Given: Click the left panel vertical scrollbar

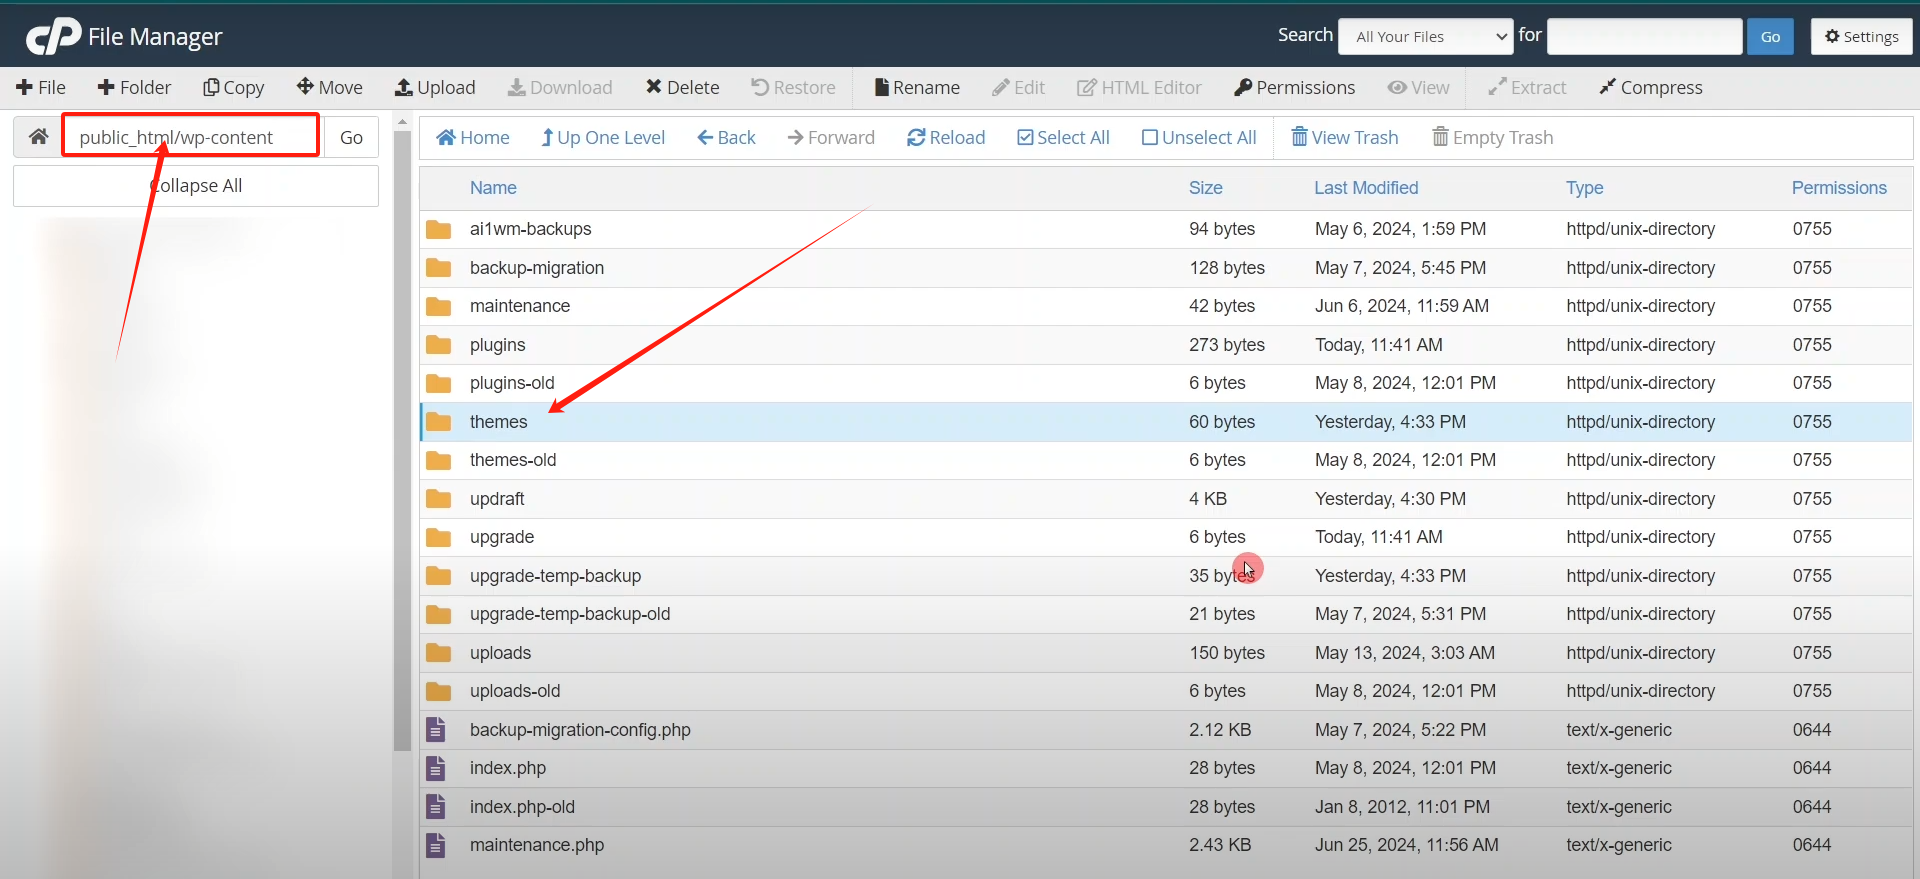Looking at the screenshot, I should pos(402,440).
